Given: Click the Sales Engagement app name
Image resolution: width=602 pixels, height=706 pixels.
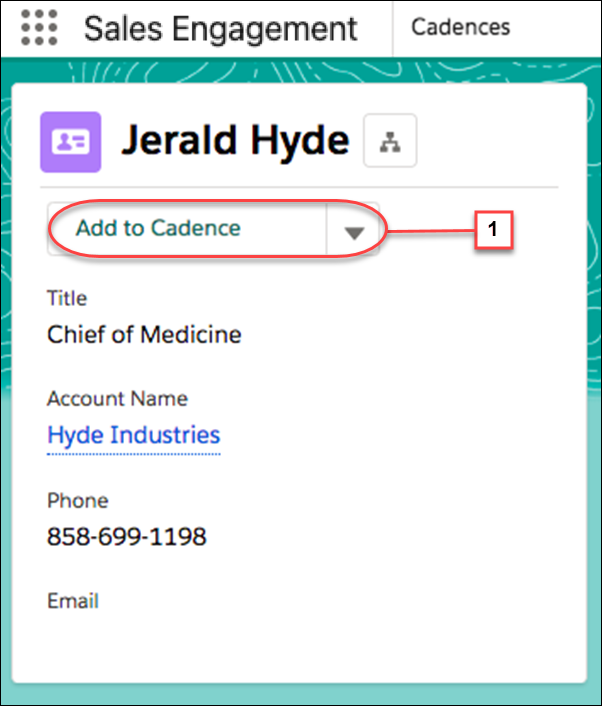Looking at the screenshot, I should pos(221,29).
